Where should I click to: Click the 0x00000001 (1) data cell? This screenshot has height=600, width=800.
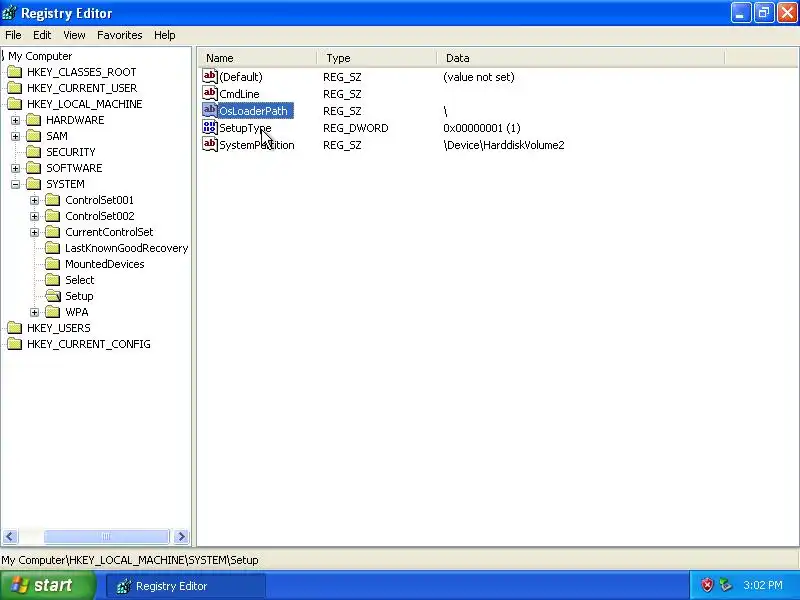coord(482,128)
